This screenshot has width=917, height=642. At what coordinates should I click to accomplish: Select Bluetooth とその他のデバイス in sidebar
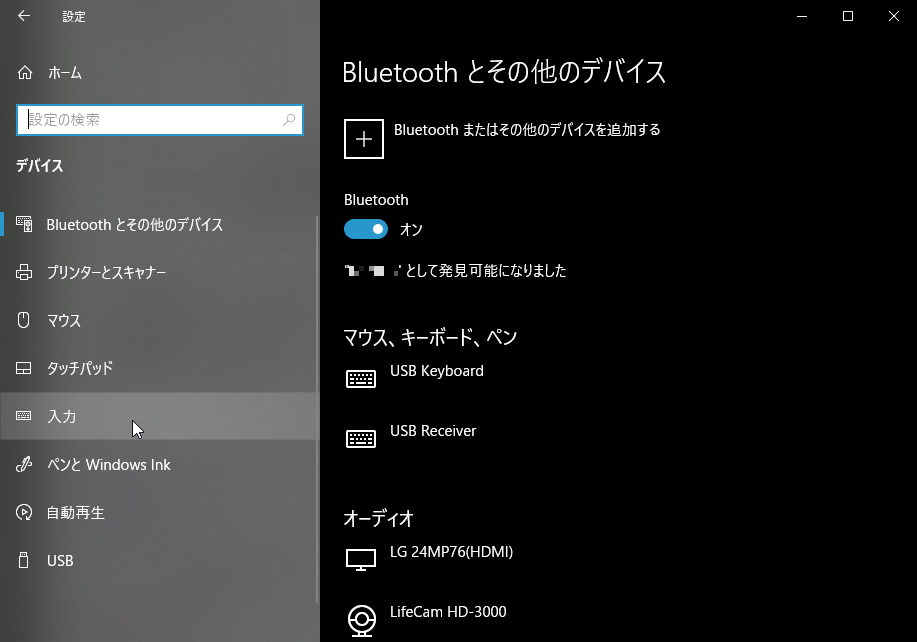click(159, 225)
